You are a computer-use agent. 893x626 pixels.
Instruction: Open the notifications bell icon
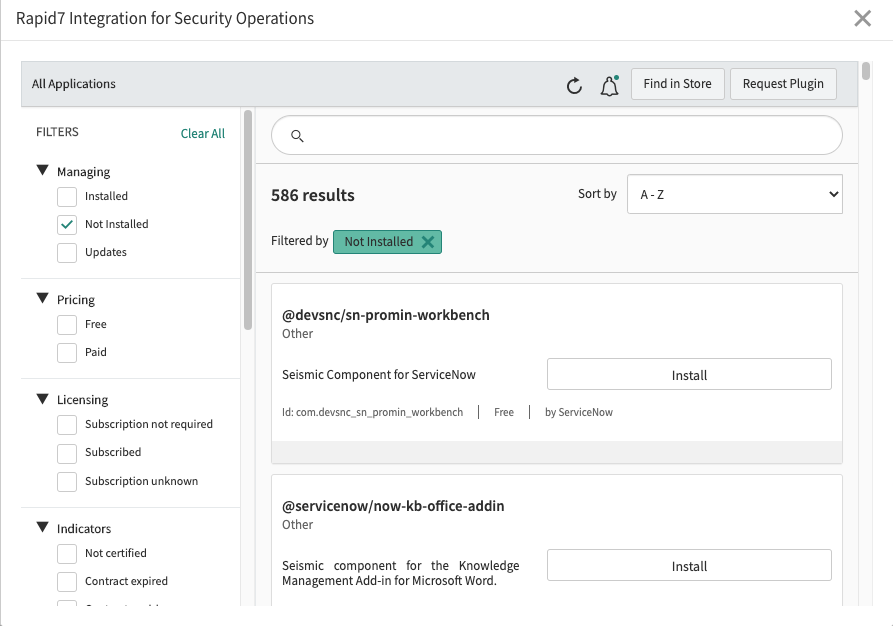point(609,85)
